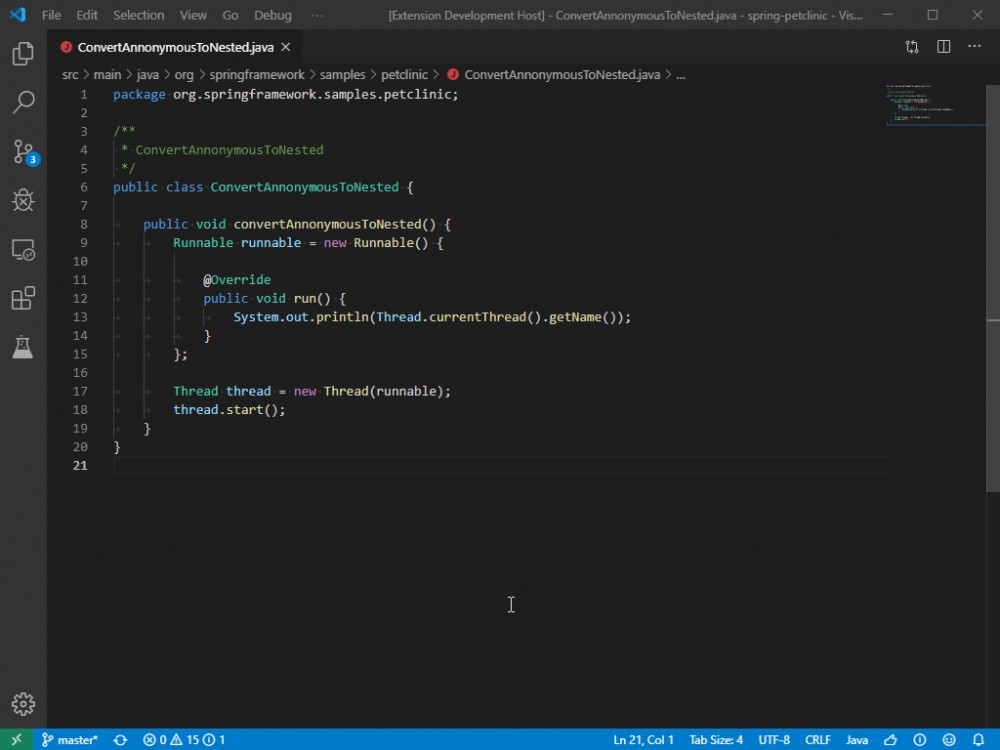Viewport: 1000px width, 750px height.
Task: Open the UTF-8 encoding selector
Action: tap(774, 739)
